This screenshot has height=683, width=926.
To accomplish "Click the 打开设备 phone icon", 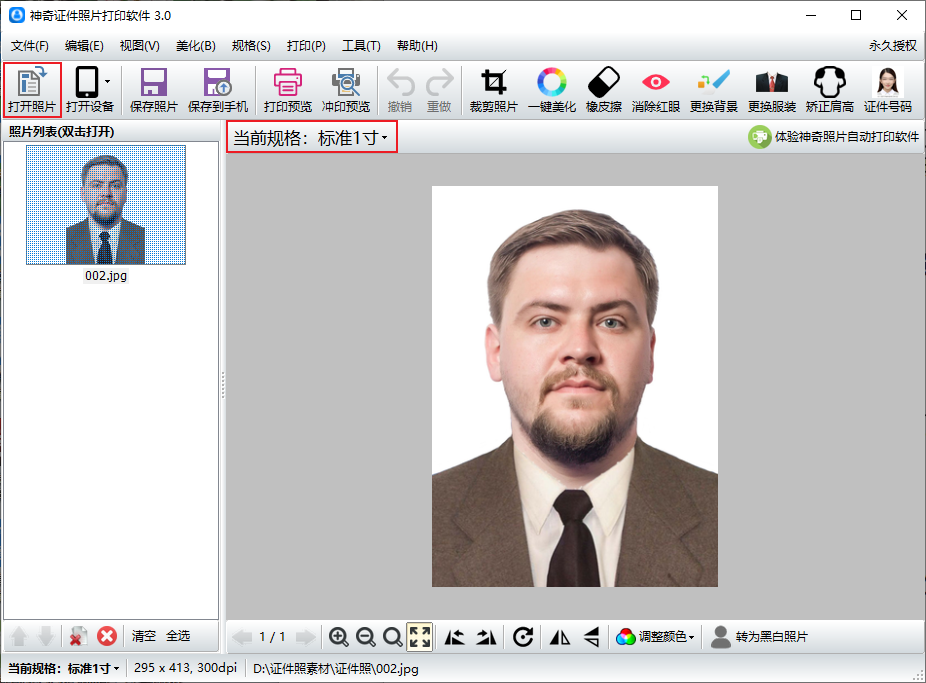I will (87, 82).
